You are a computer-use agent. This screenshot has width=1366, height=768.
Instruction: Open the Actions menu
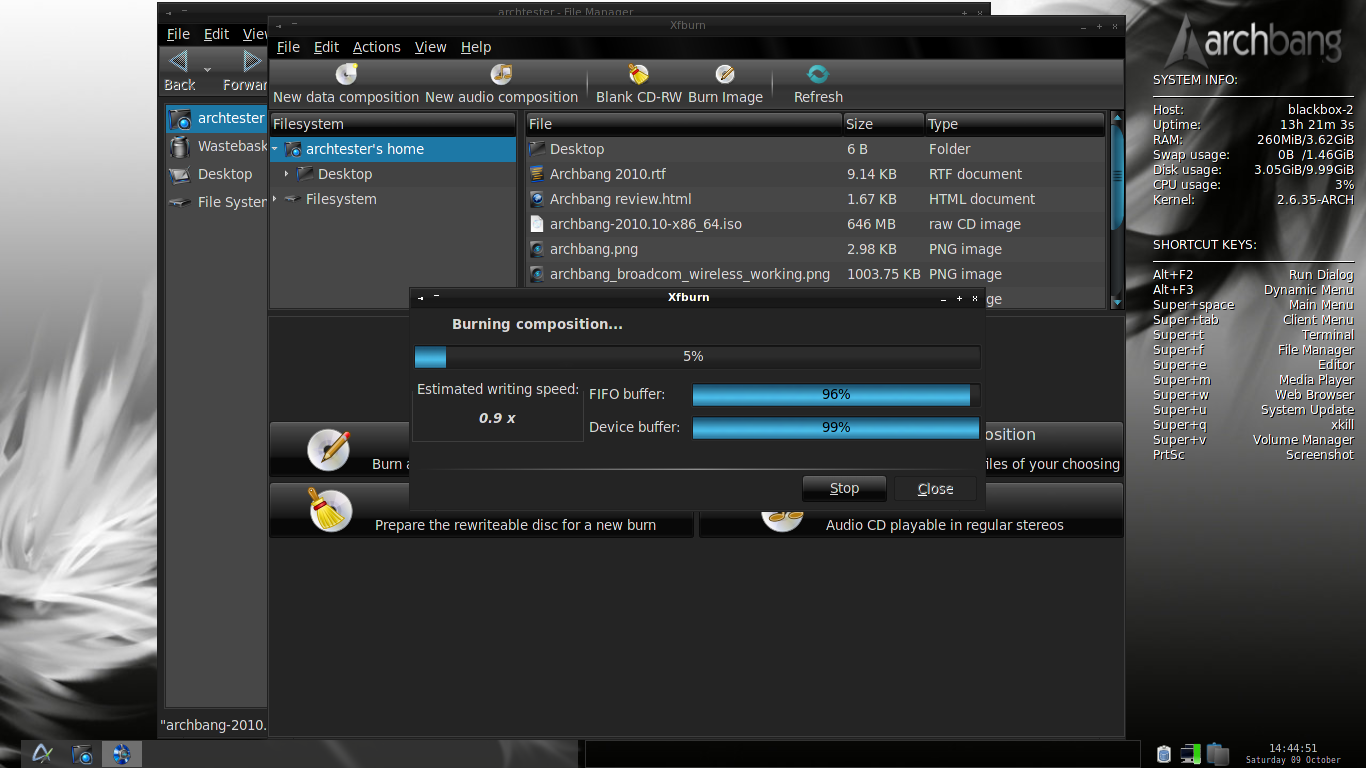click(x=377, y=47)
